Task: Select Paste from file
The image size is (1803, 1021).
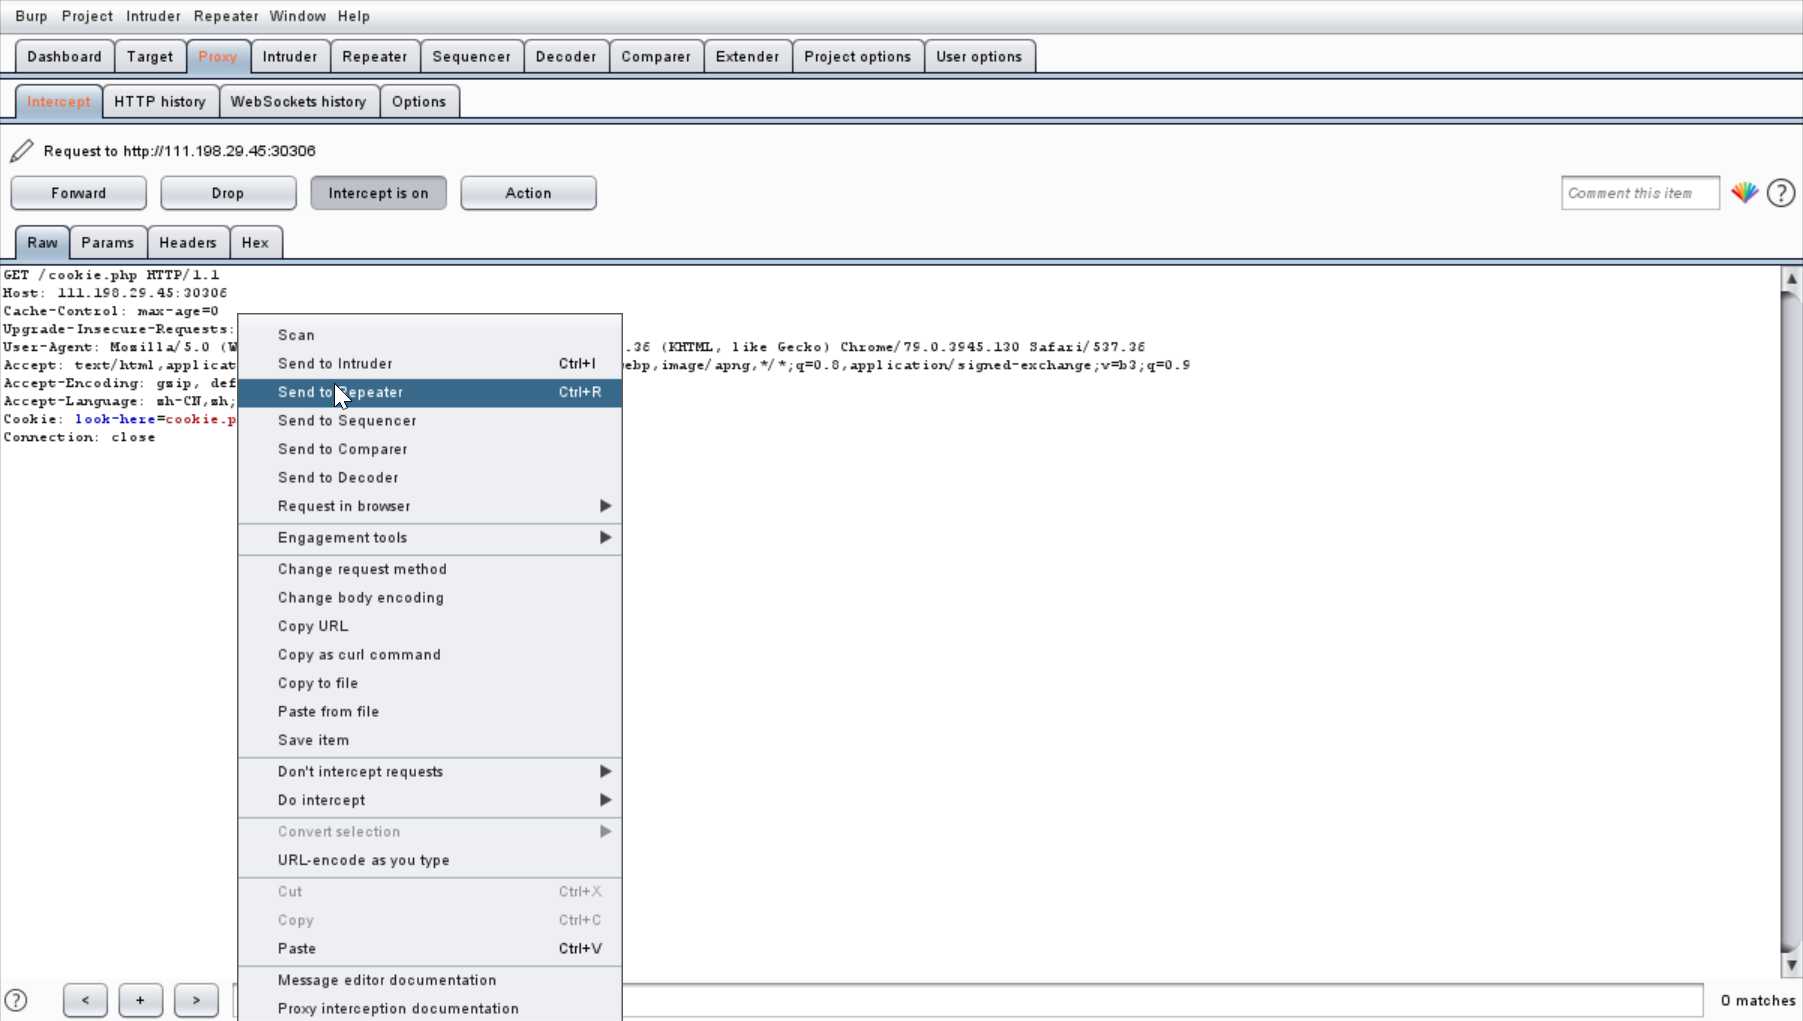Action: [x=430, y=712]
